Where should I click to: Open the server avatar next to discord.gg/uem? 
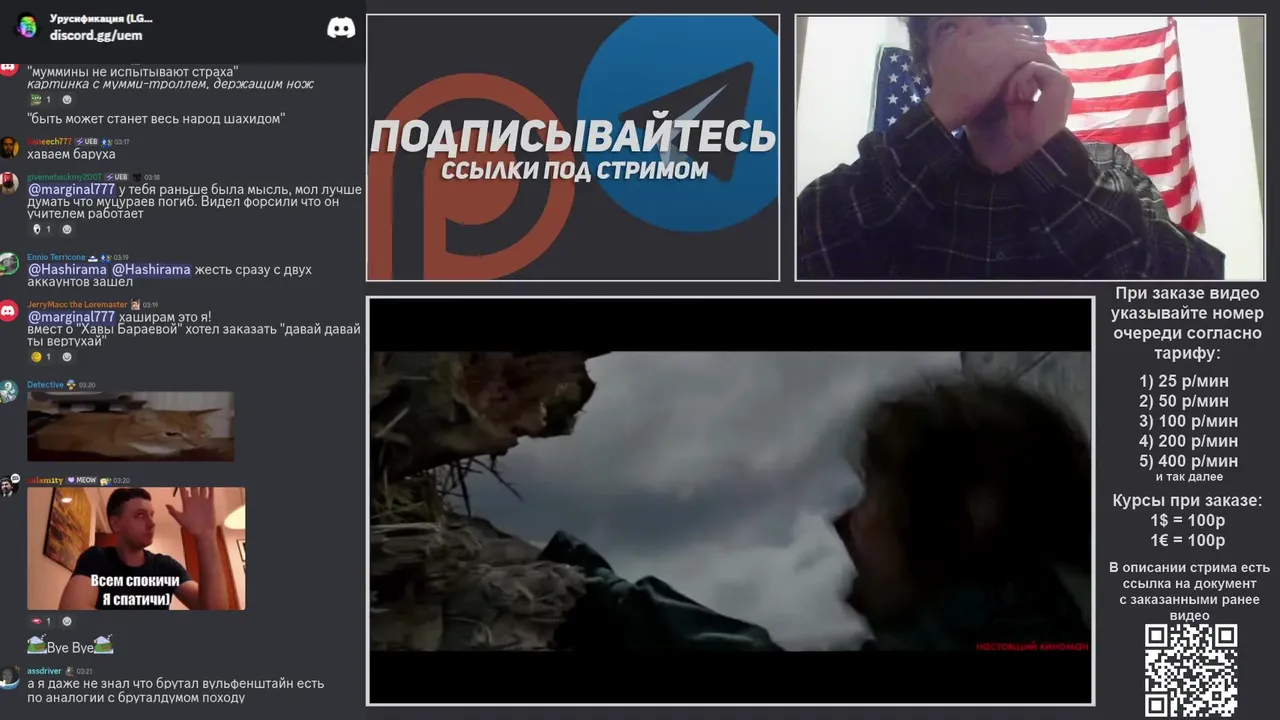[x=27, y=27]
